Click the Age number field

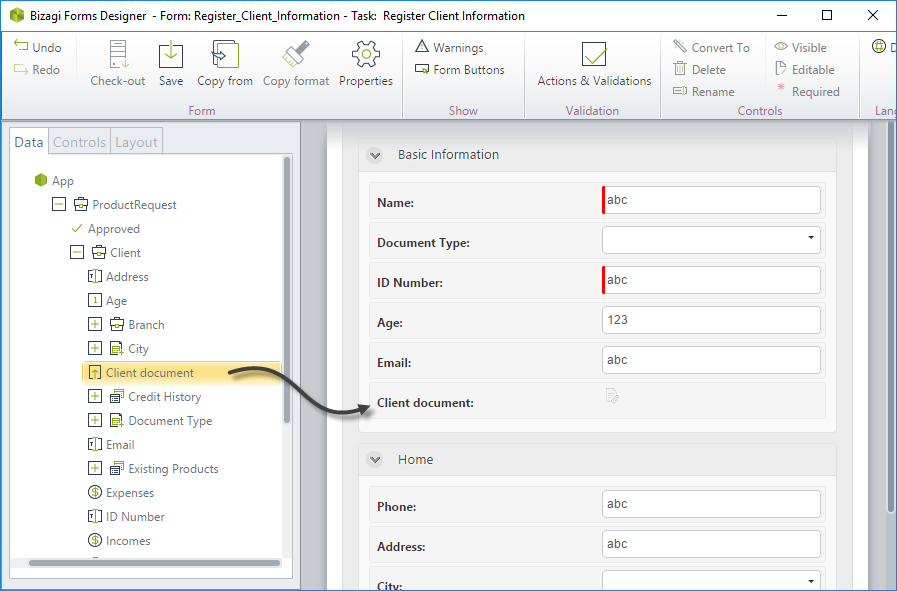coord(711,320)
